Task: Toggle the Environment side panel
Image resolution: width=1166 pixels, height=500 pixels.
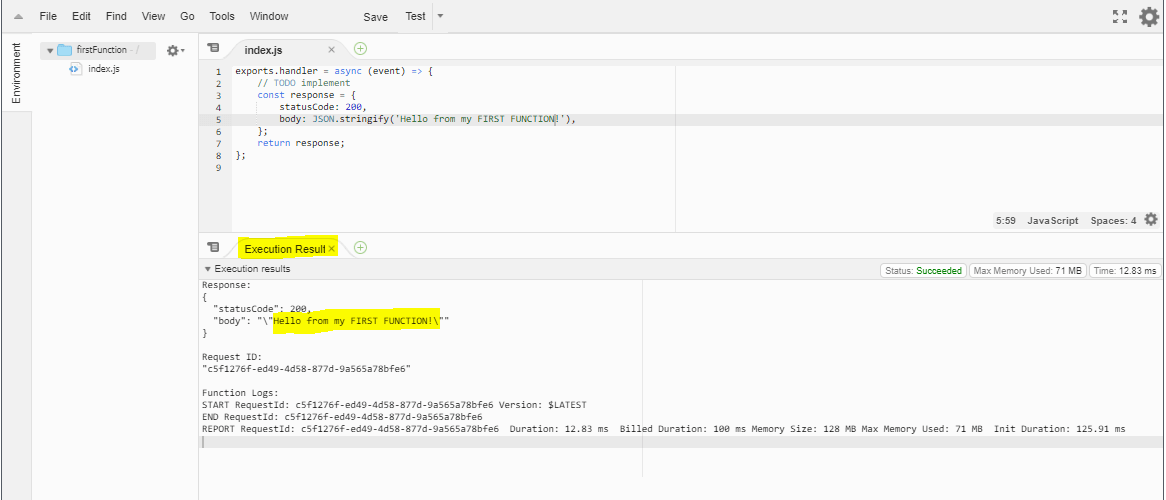Action: pos(15,74)
